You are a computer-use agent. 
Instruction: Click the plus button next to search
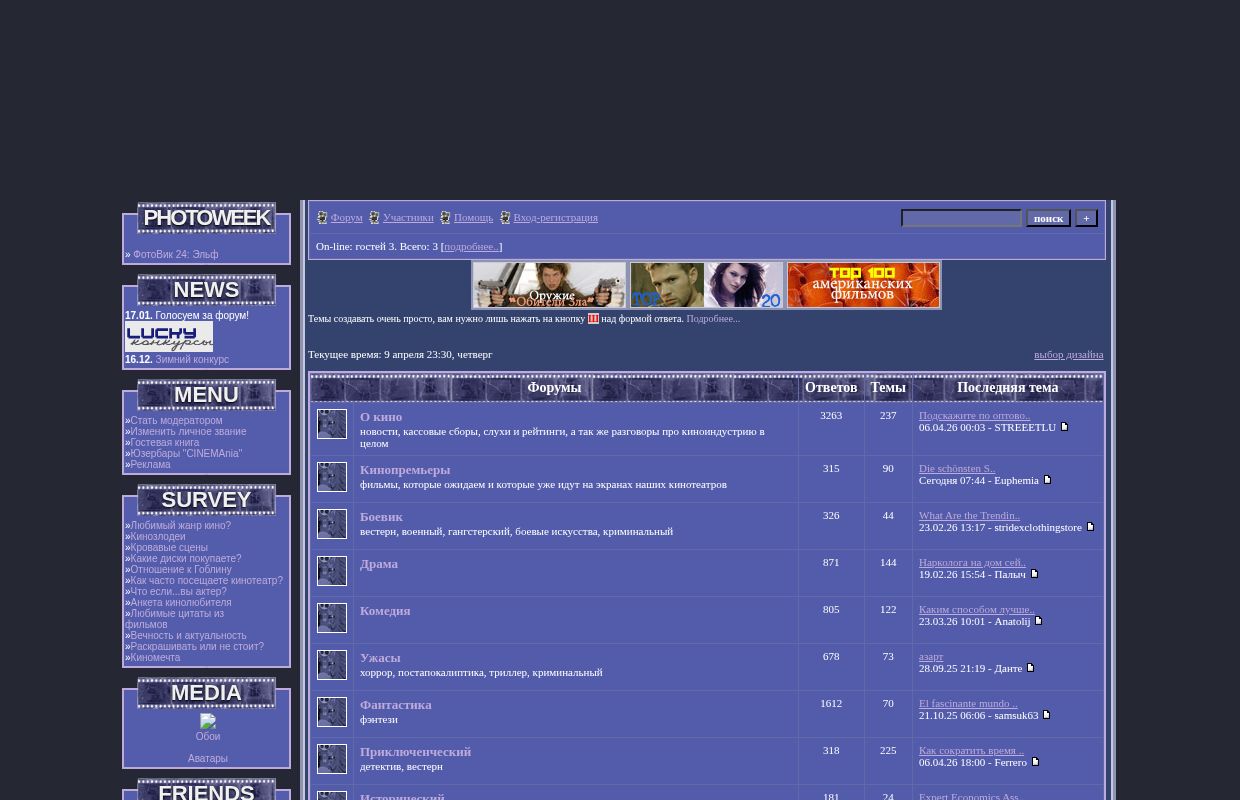click(1086, 218)
